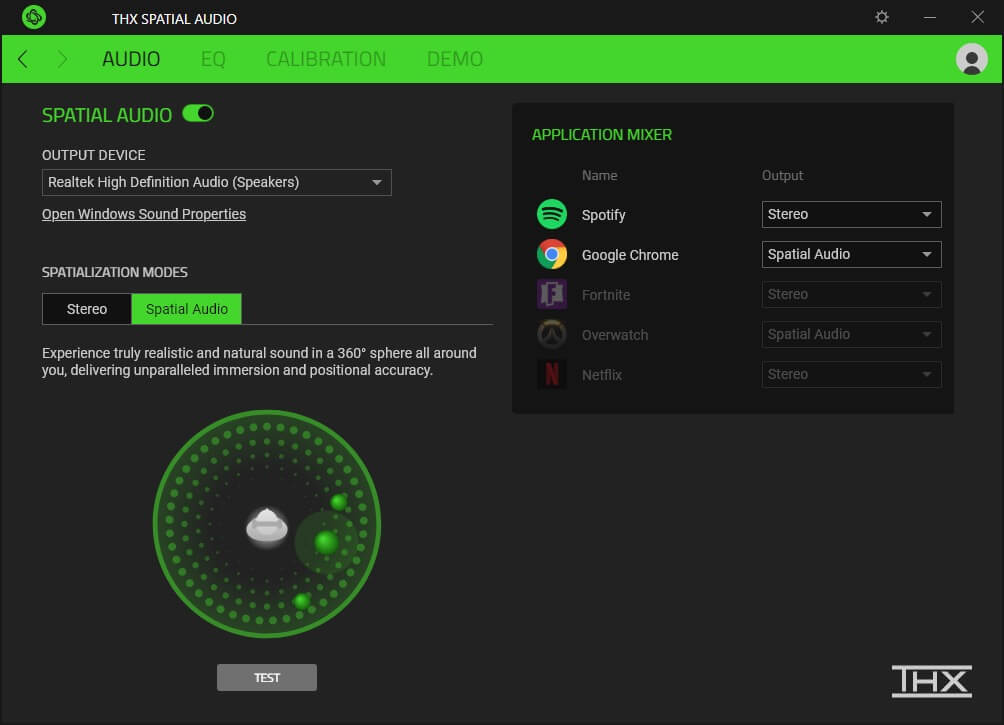Click the Spotify app icon

(552, 214)
